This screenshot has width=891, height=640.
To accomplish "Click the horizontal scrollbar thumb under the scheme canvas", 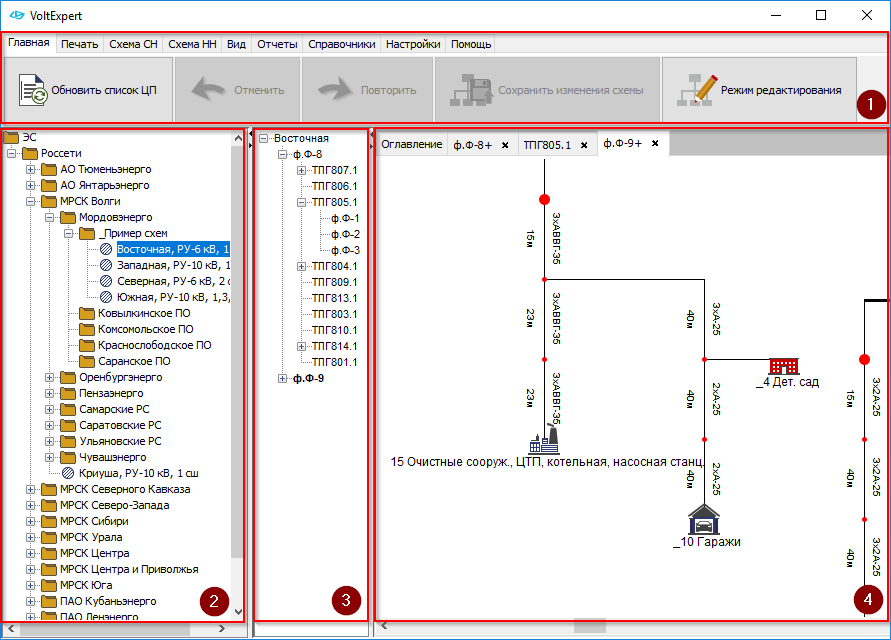I will tap(590, 626).
